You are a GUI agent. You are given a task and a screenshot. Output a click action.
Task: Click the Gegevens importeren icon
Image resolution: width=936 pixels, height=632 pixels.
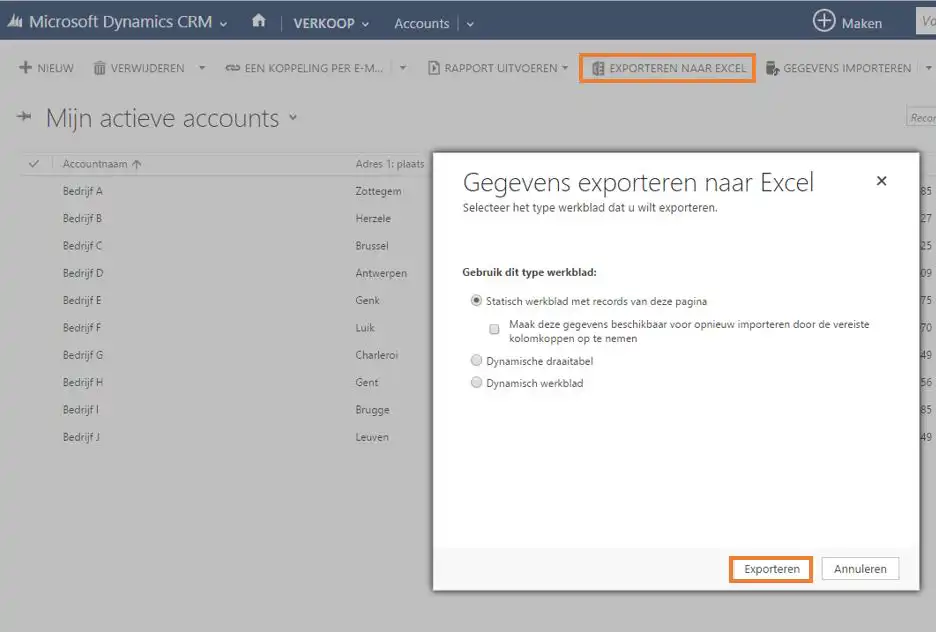(x=772, y=68)
